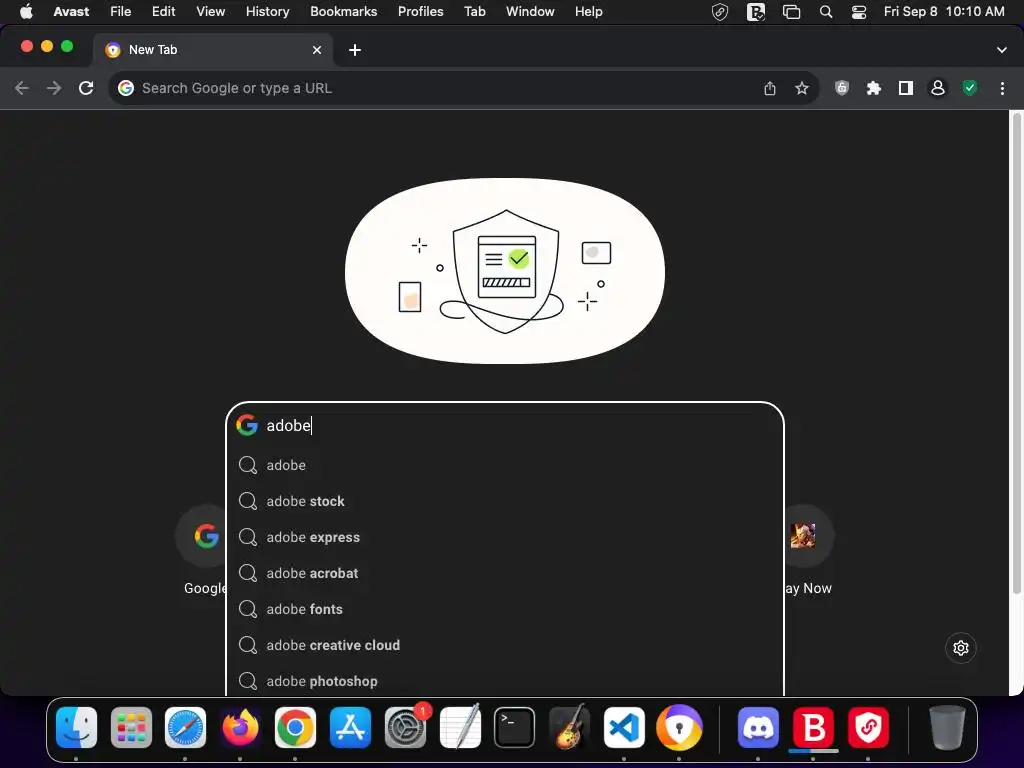
Task: Select the 'adobe' suggestion
Action: click(504, 465)
